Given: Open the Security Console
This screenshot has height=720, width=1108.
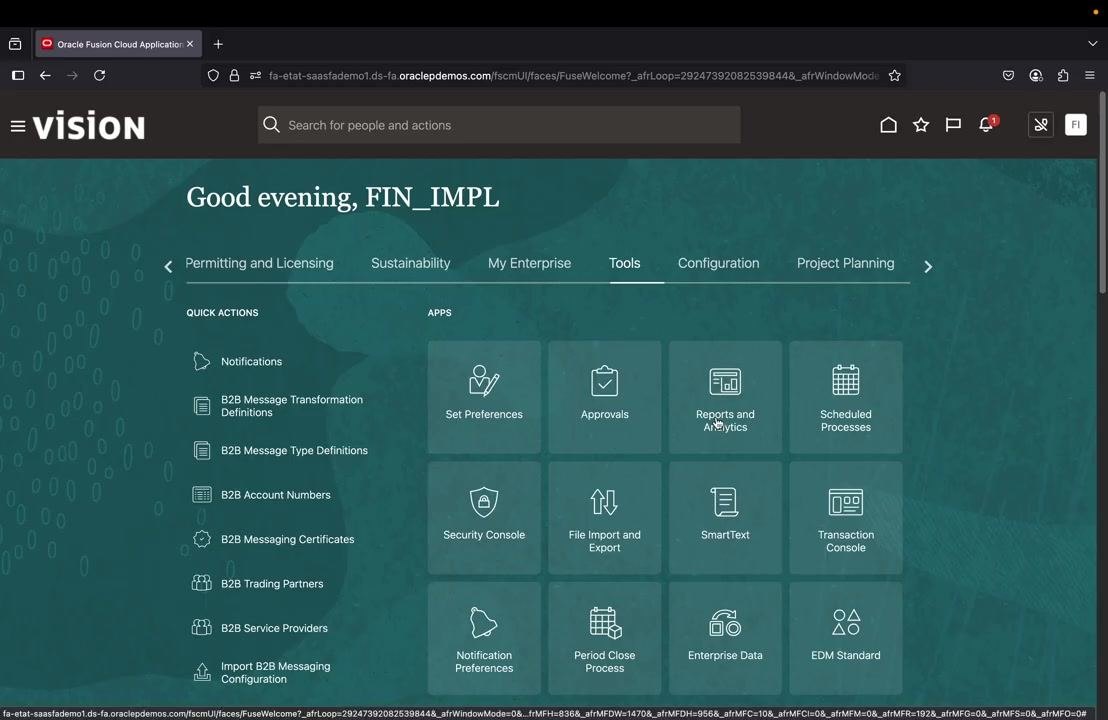Looking at the screenshot, I should [484, 518].
